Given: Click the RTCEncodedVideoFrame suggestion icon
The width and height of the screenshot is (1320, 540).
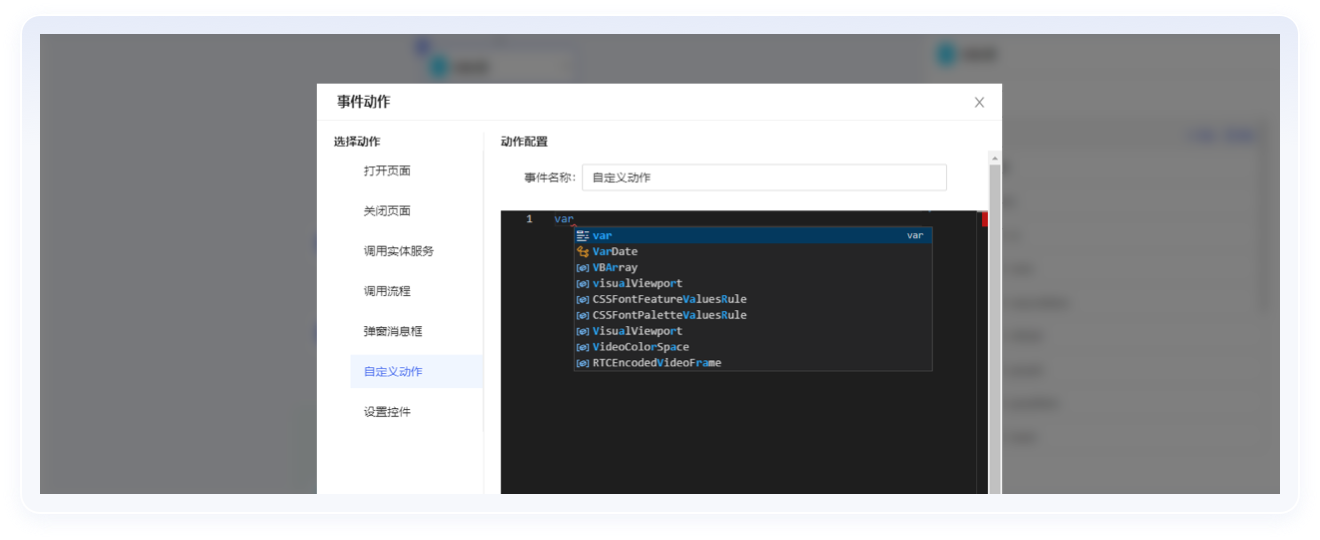Looking at the screenshot, I should pos(582,363).
